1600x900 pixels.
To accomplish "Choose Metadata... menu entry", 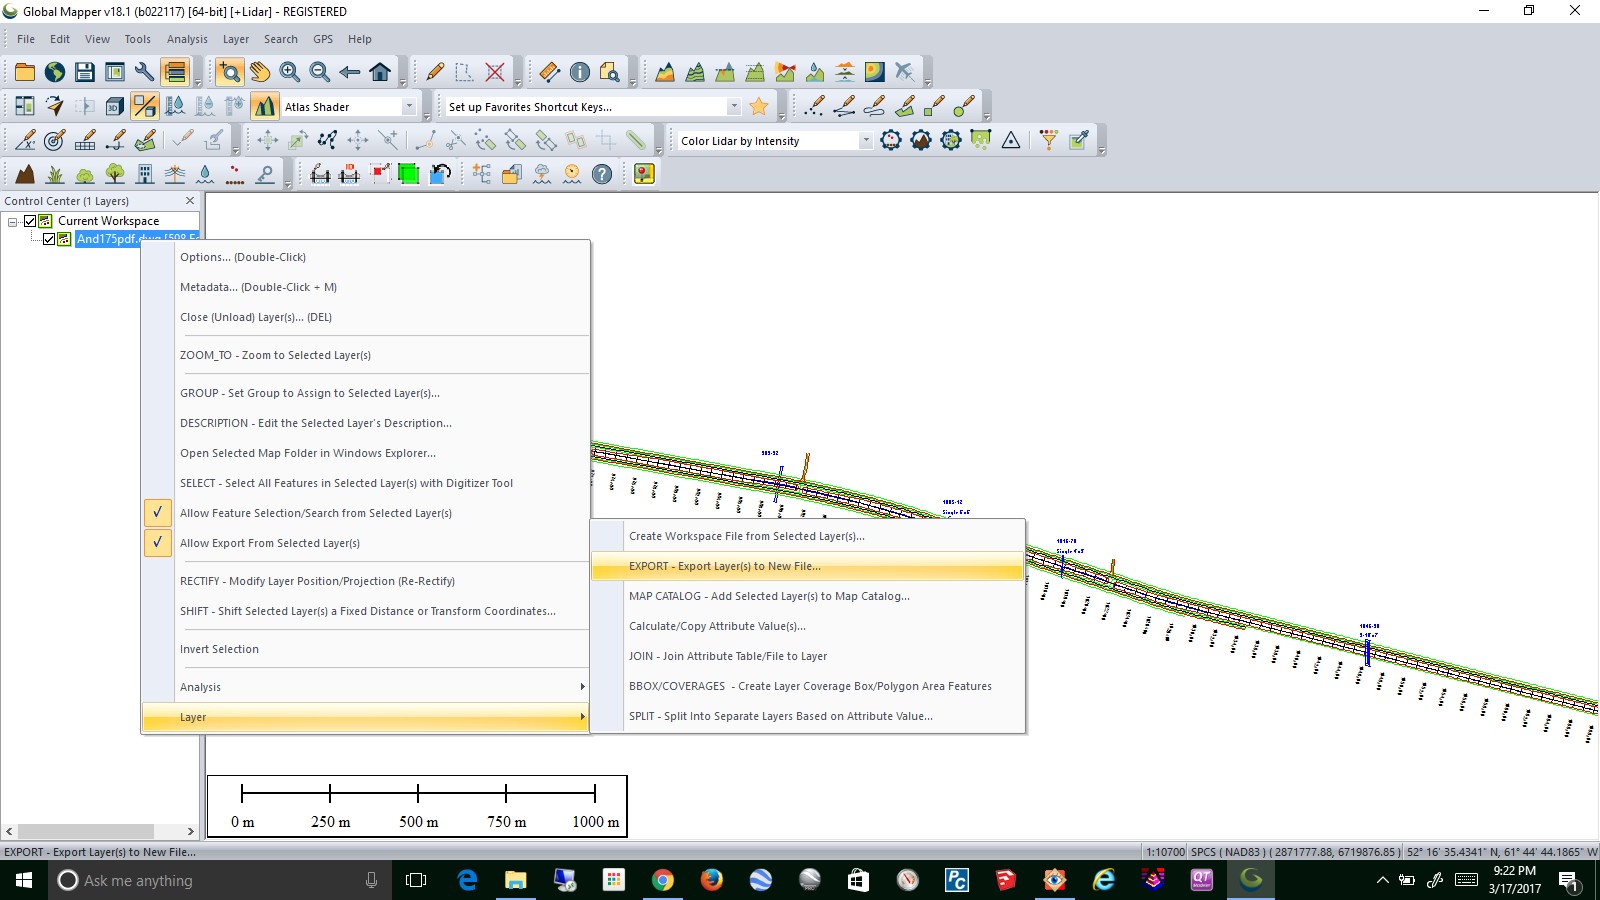I will coord(366,287).
